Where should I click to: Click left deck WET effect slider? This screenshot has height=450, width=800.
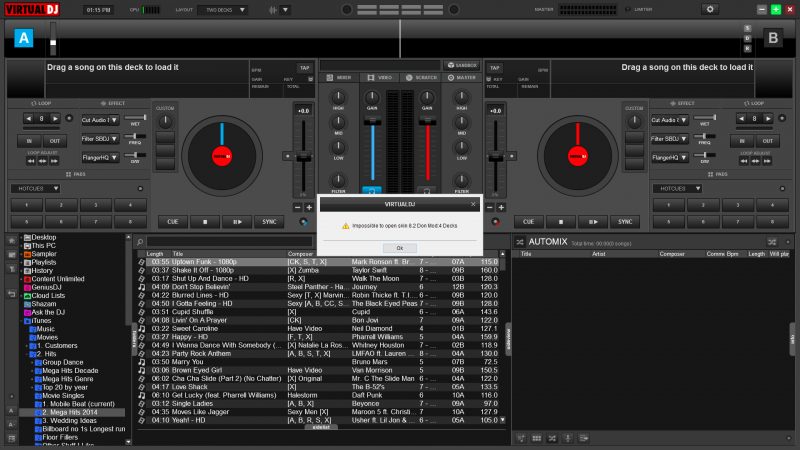[x=136, y=118]
